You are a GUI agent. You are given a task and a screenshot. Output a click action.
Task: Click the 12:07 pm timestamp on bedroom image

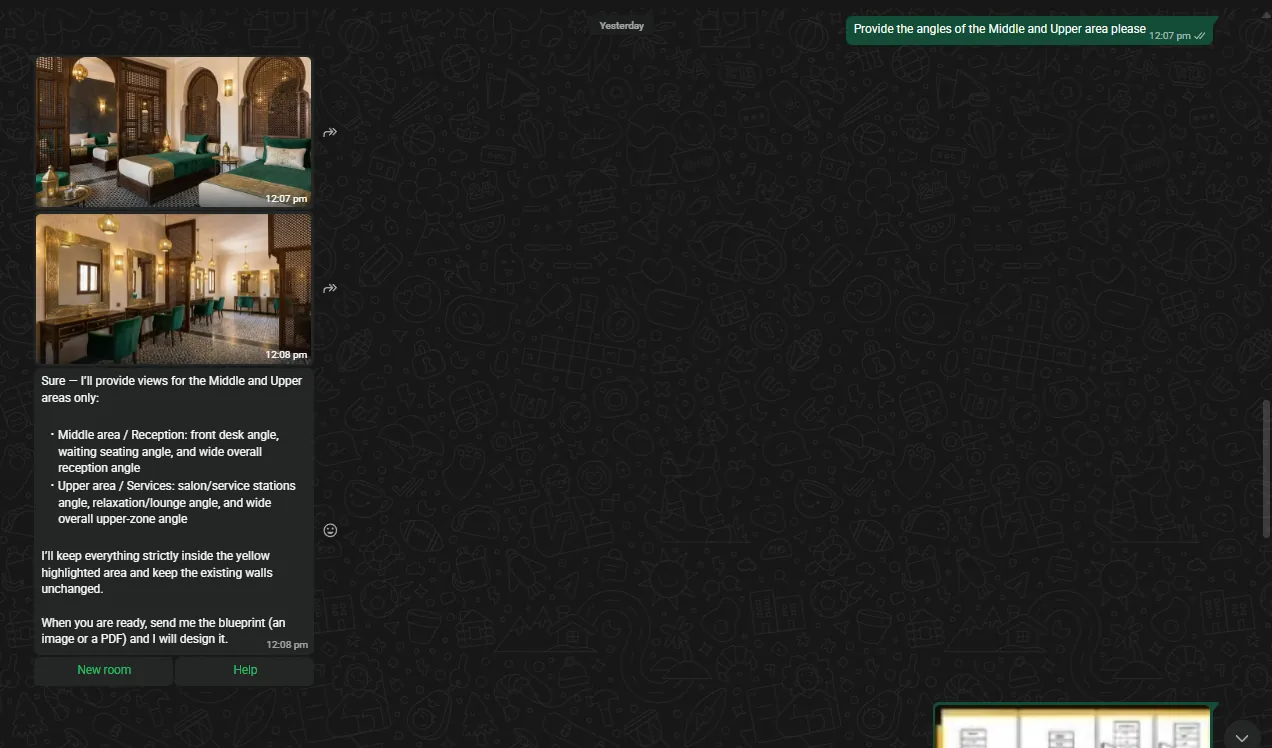(286, 199)
